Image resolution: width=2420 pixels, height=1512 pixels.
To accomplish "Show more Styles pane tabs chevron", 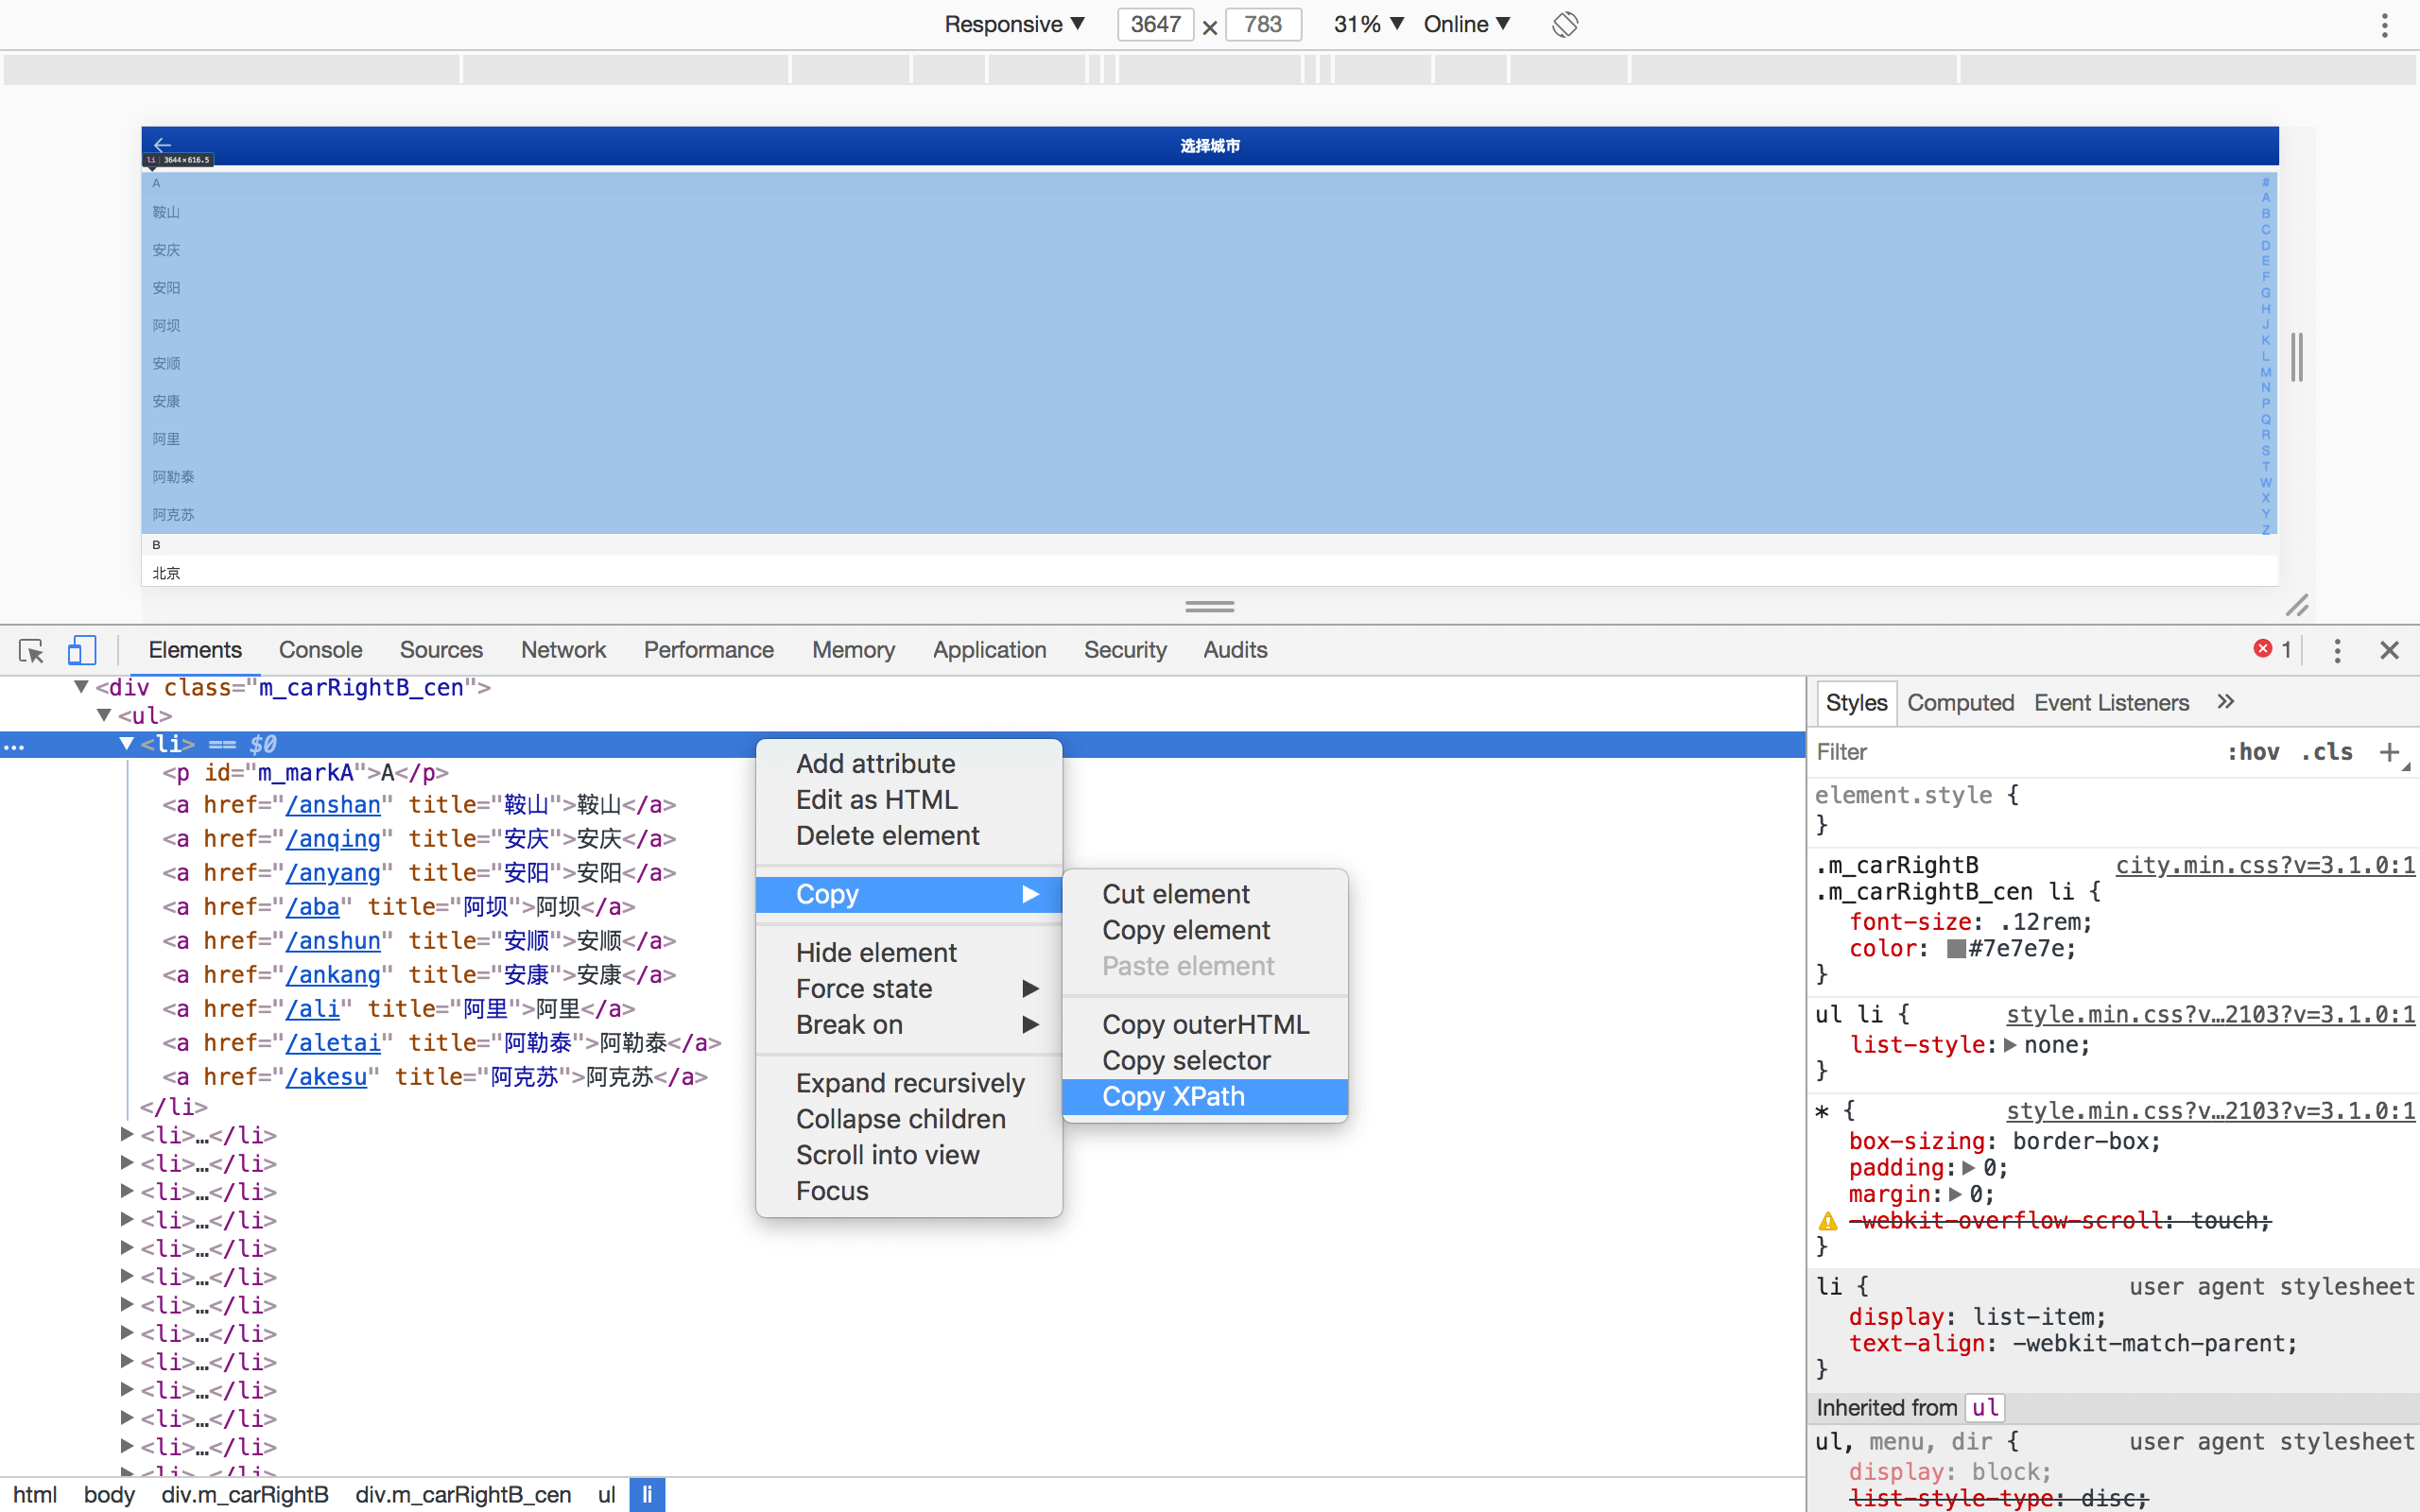I will click(x=2225, y=702).
